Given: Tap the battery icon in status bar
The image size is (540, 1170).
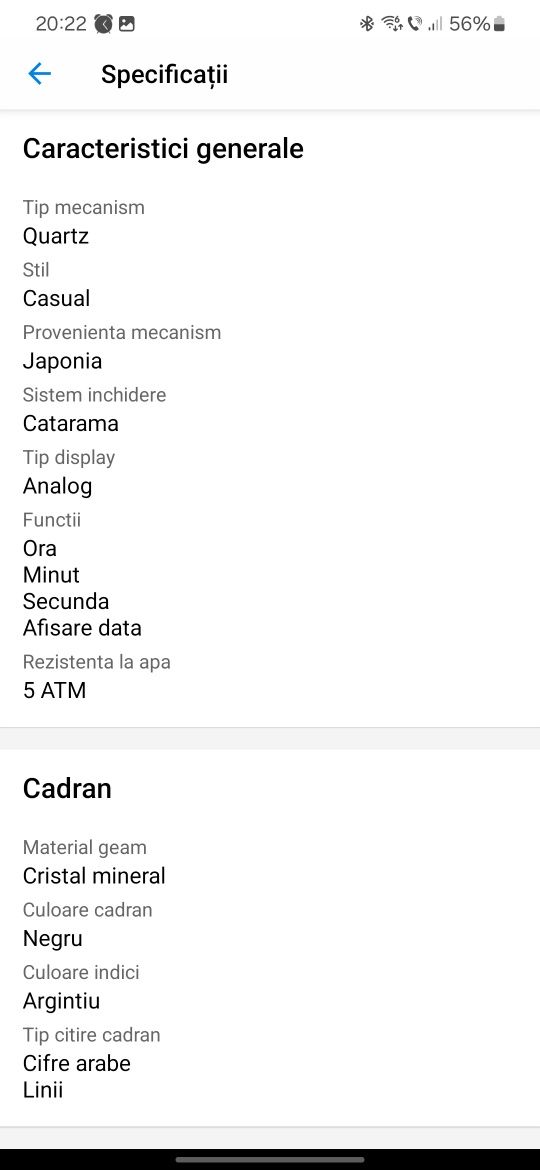Looking at the screenshot, I should click(x=499, y=25).
